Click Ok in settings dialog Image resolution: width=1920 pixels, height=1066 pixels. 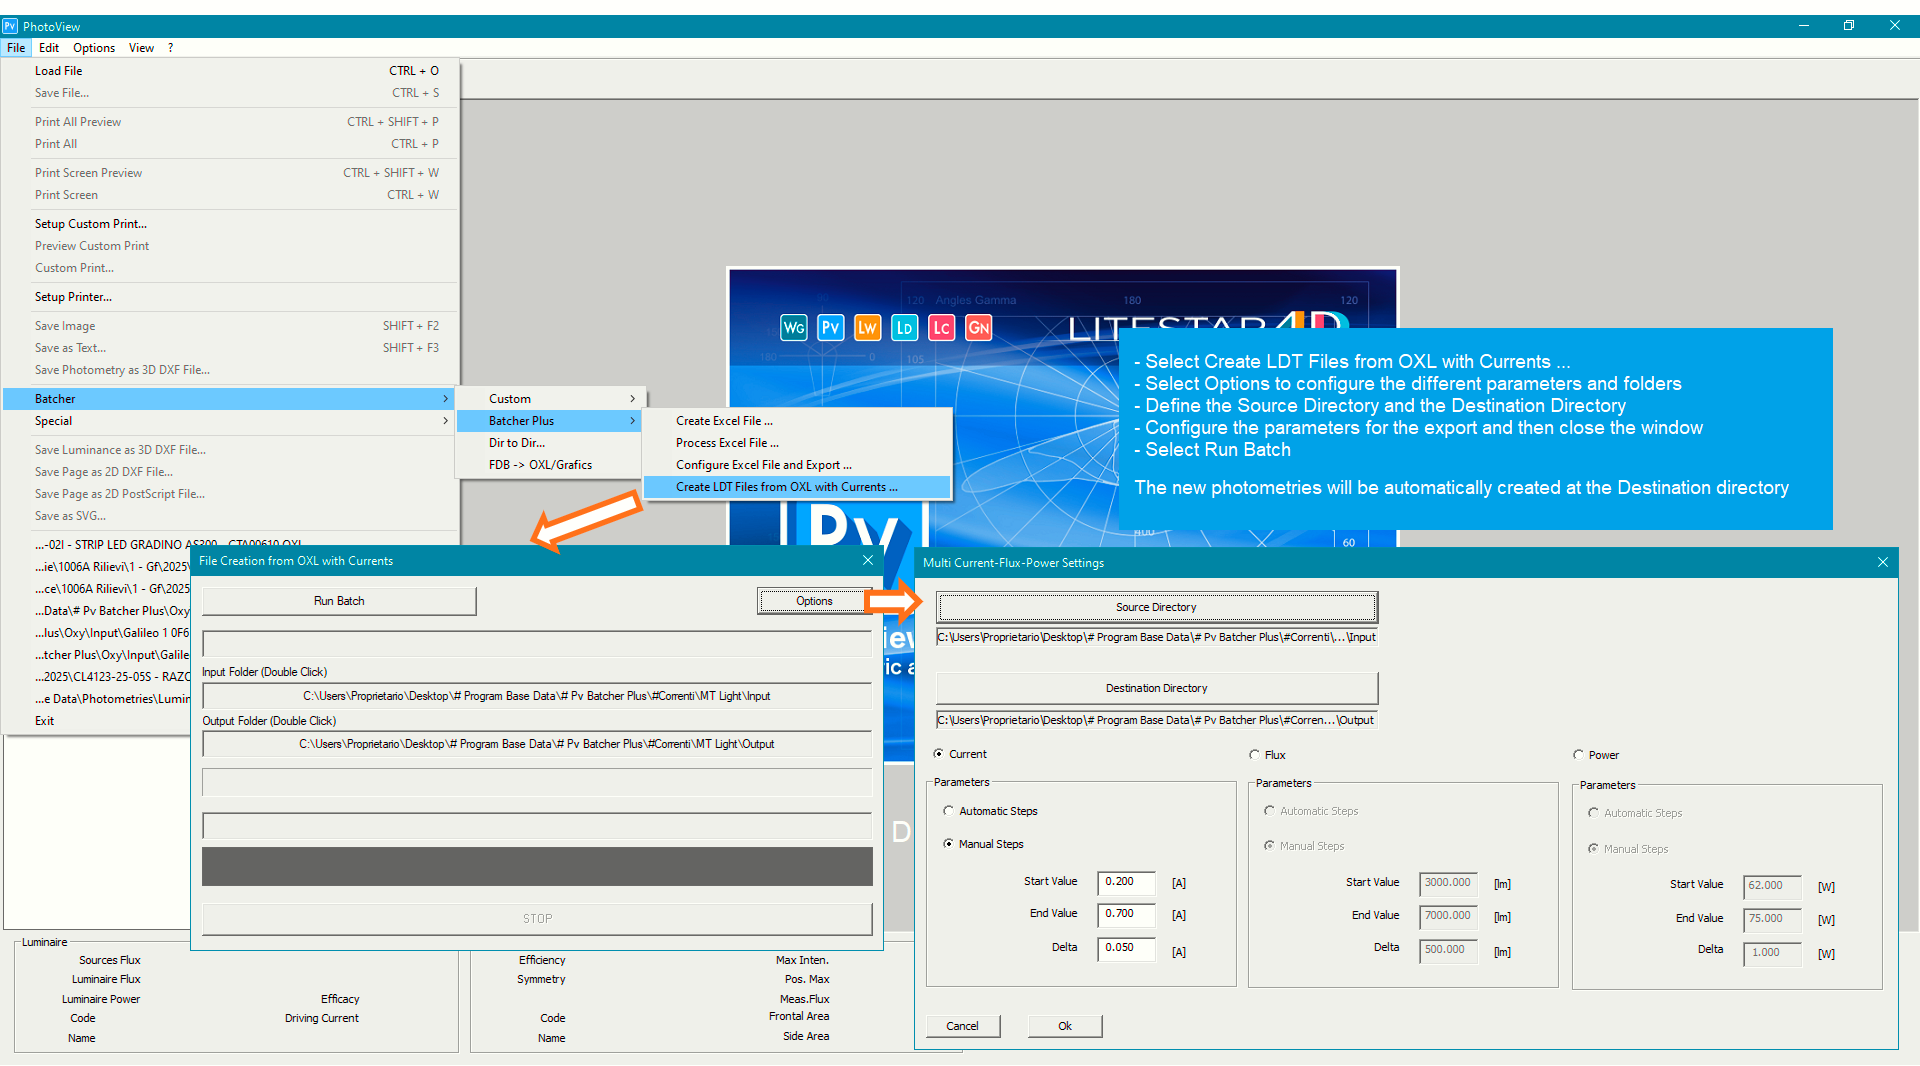[x=1065, y=1026]
